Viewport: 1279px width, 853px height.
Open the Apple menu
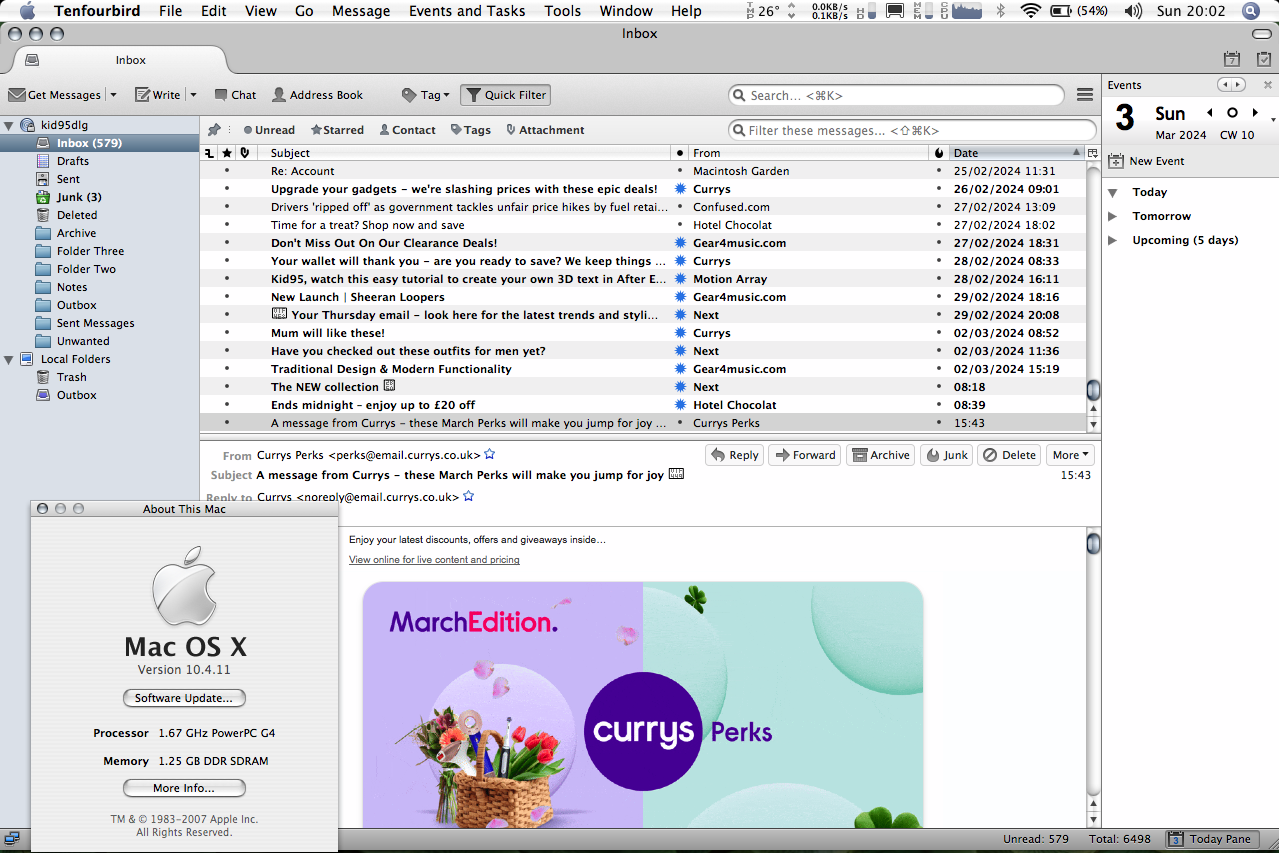(x=27, y=11)
